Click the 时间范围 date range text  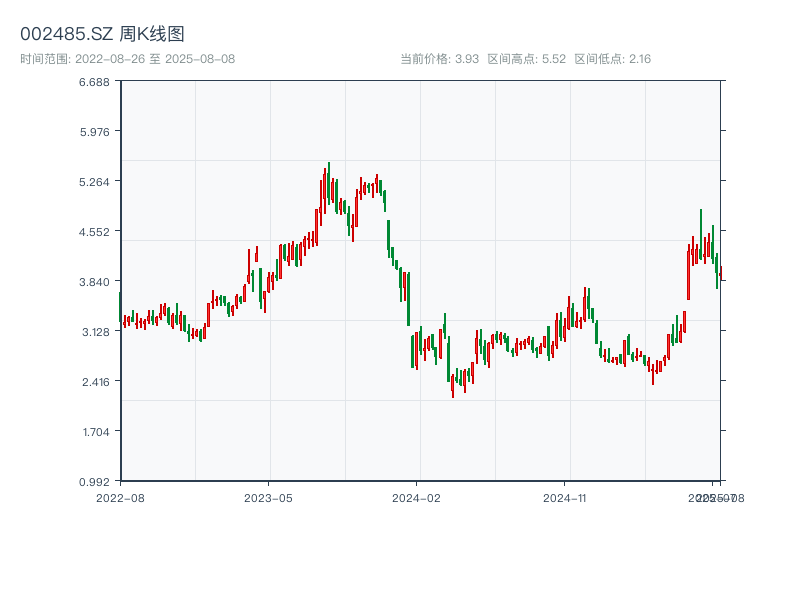pos(127,59)
